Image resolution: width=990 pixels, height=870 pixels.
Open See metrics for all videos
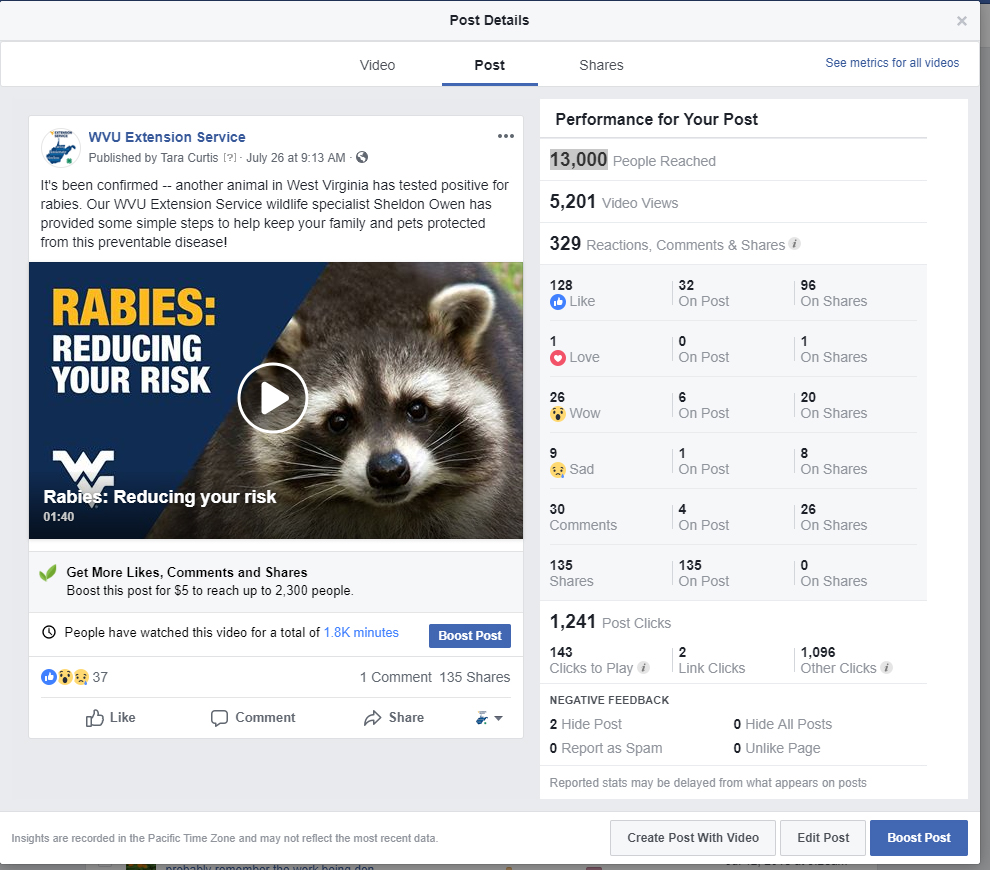pyautogui.click(x=891, y=62)
